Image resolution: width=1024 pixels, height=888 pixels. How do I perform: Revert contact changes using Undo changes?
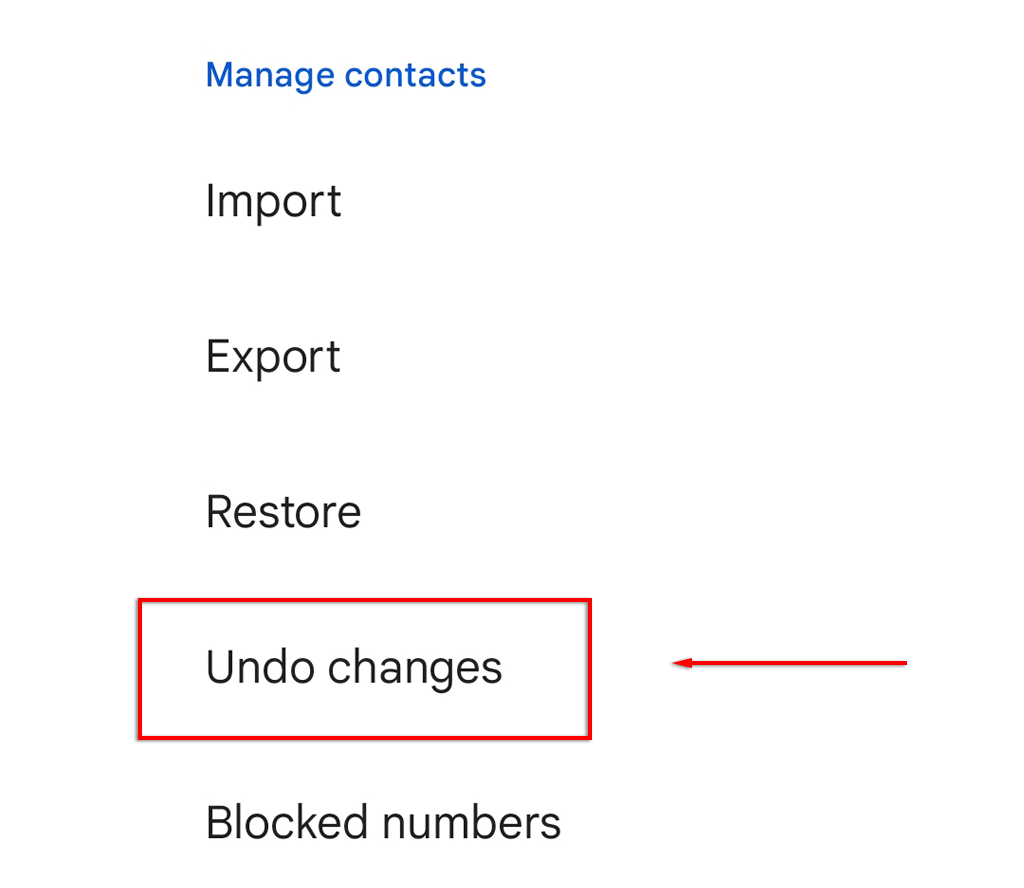tap(354, 668)
